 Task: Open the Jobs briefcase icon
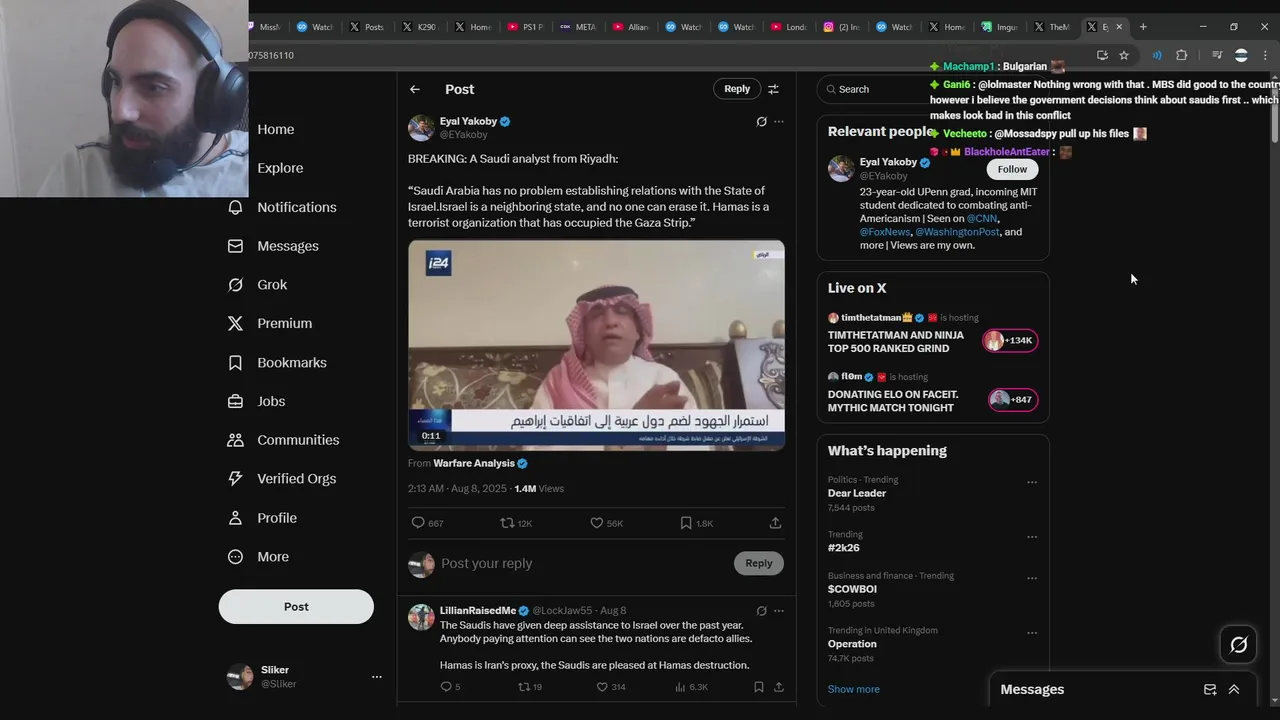point(235,401)
